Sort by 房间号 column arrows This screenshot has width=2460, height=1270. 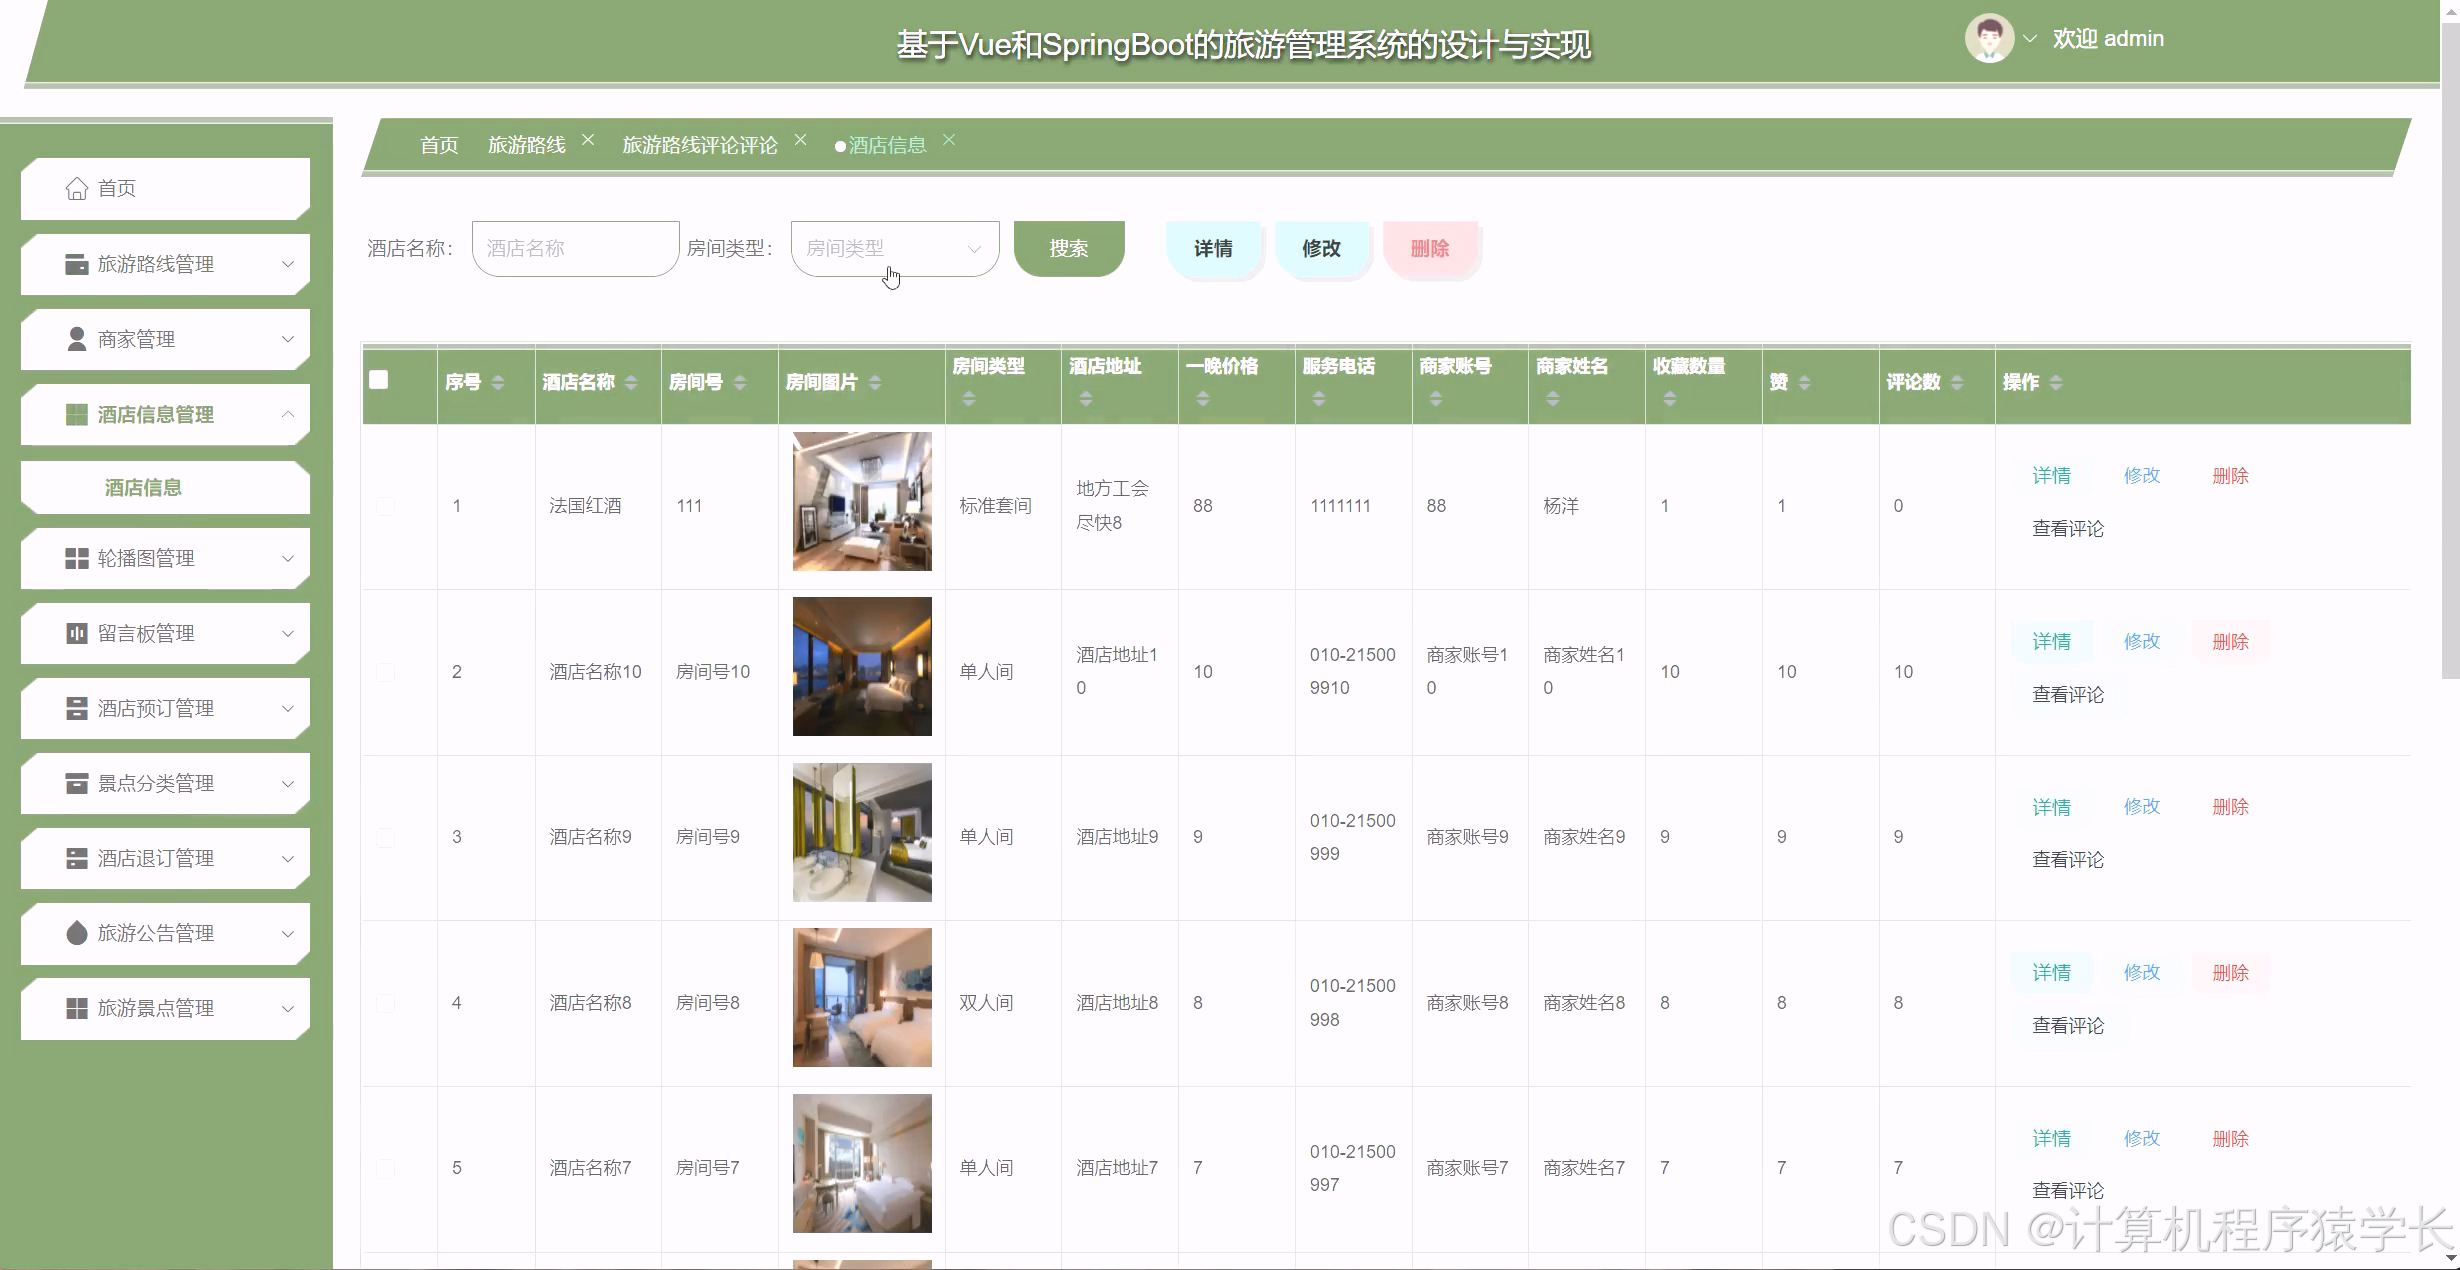point(739,382)
